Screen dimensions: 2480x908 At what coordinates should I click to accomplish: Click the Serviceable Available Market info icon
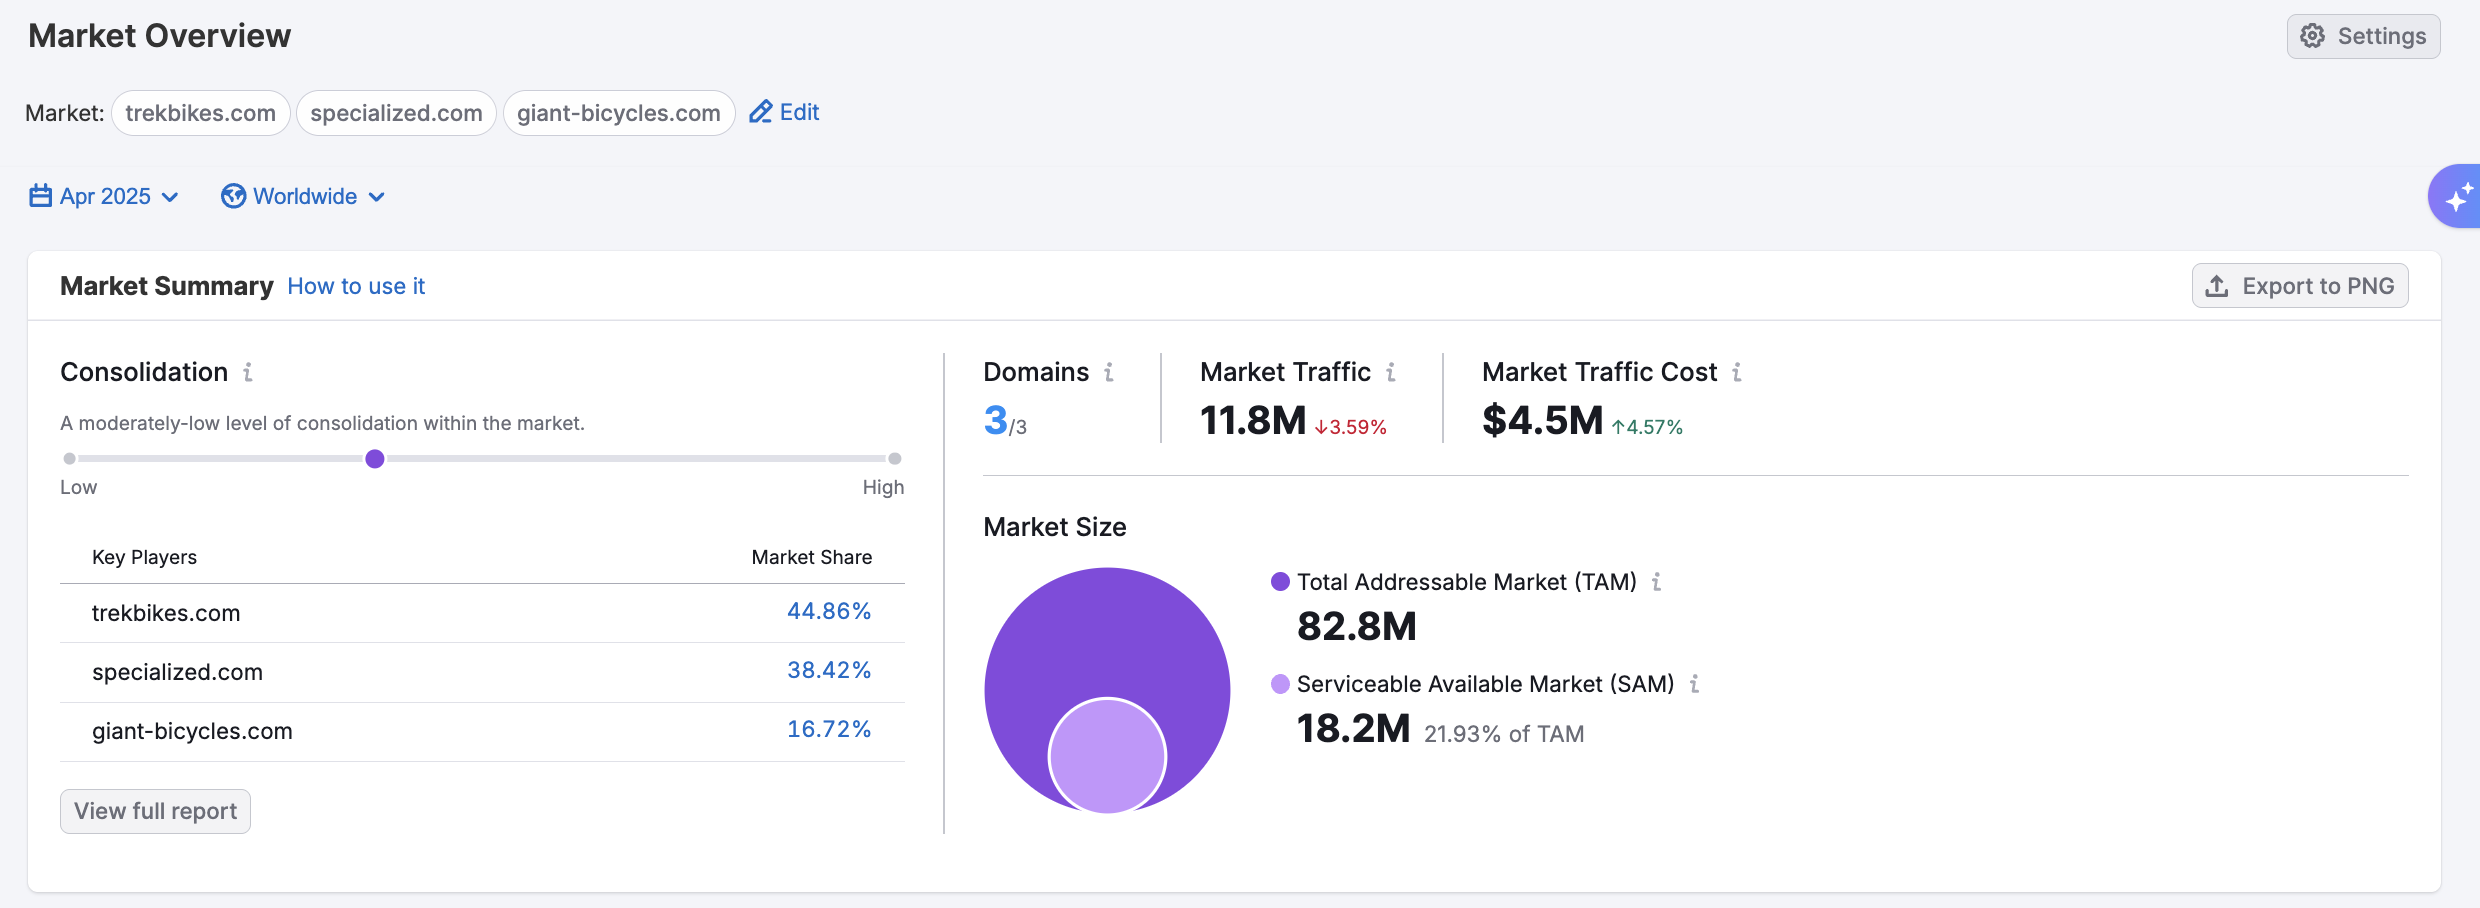[1694, 684]
